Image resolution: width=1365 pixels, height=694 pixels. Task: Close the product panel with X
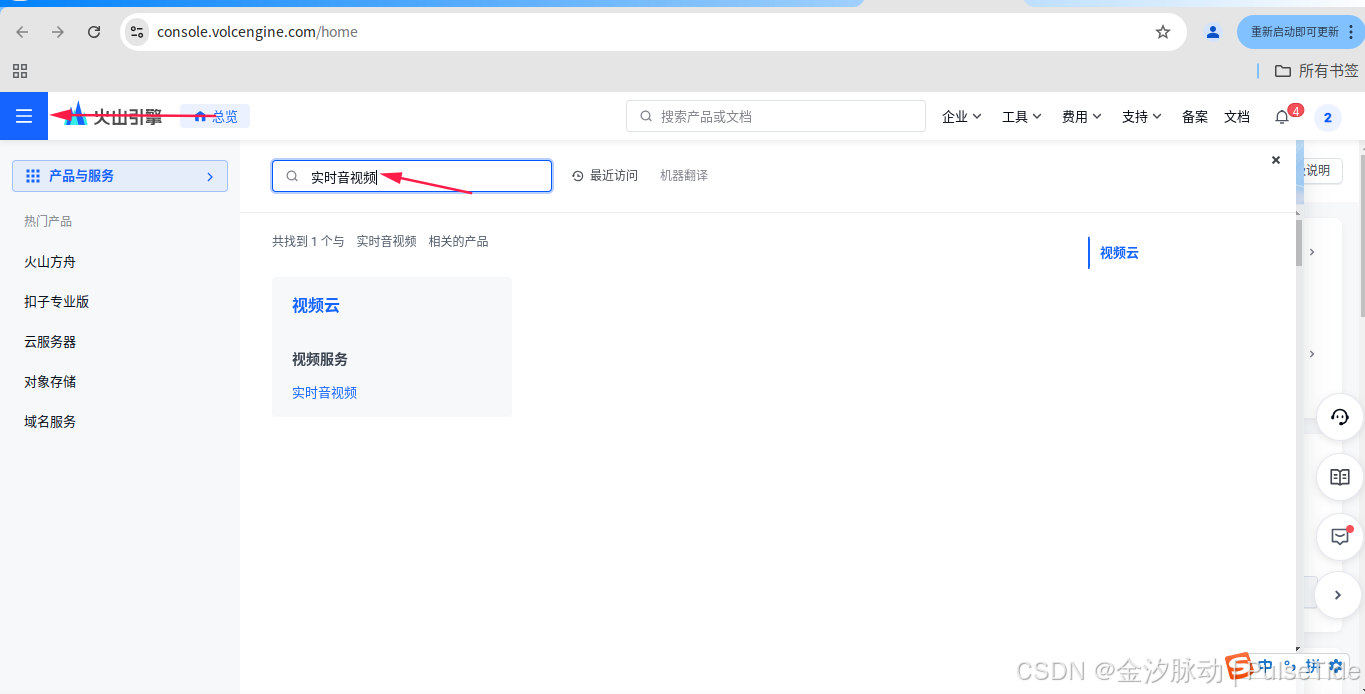pyautogui.click(x=1275, y=160)
